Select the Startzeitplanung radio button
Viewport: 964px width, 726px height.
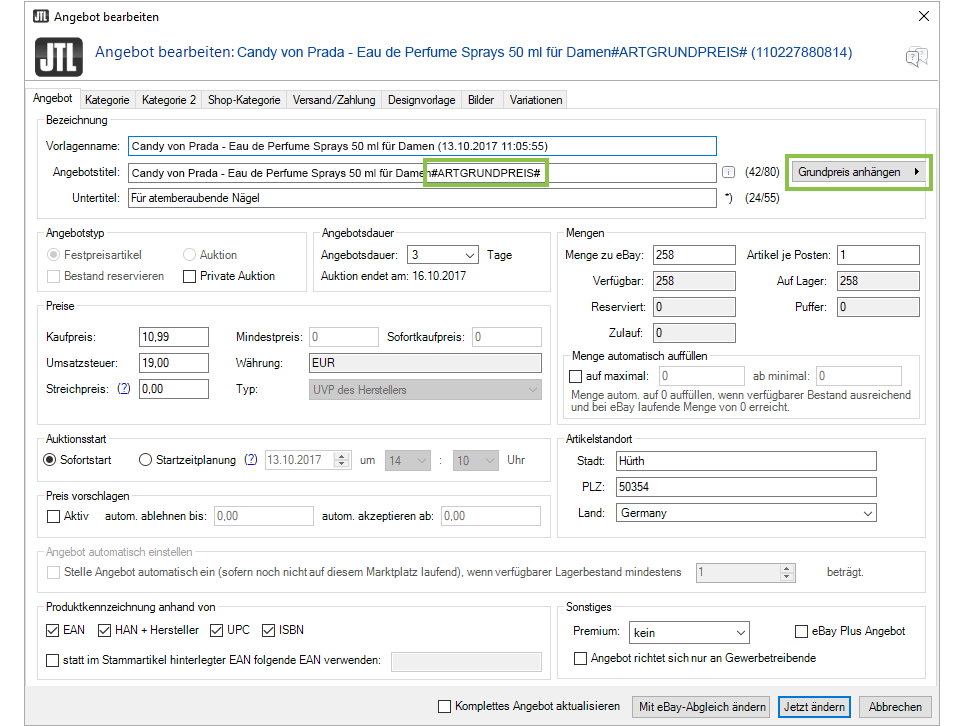click(x=146, y=460)
